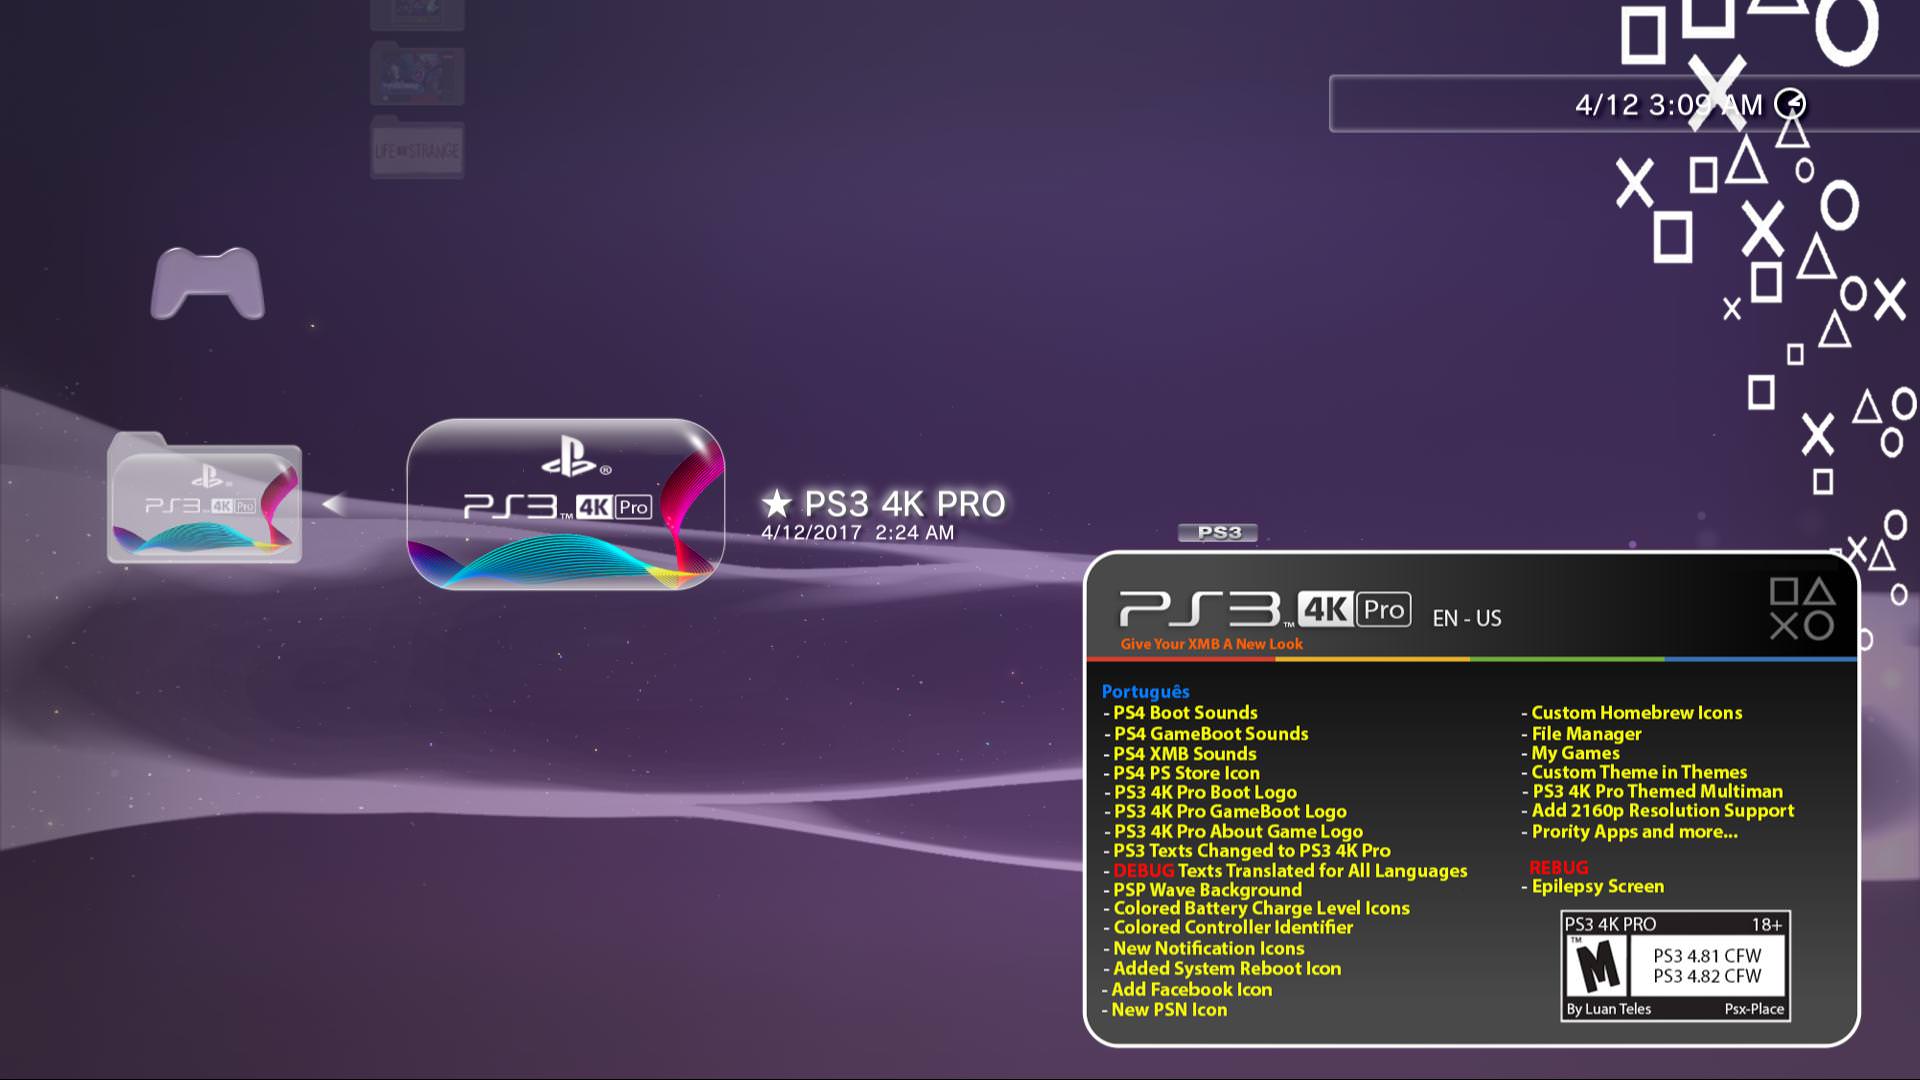Click the PlayStation shapes icon in info panel
The height and width of the screenshot is (1080, 1920).
click(1801, 608)
